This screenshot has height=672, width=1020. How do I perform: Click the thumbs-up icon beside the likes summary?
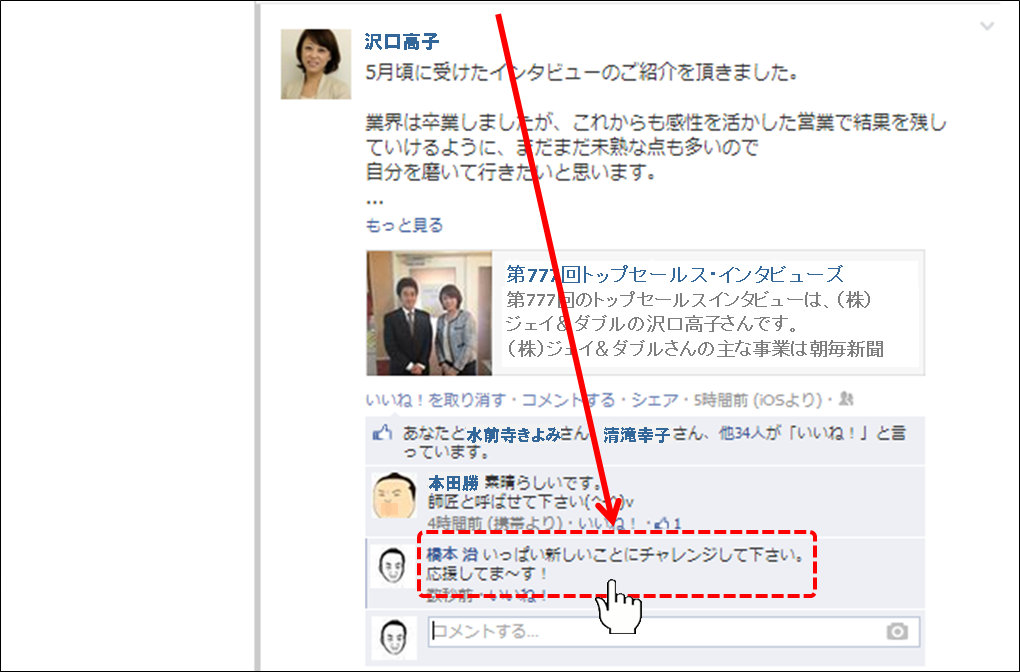pyautogui.click(x=381, y=434)
